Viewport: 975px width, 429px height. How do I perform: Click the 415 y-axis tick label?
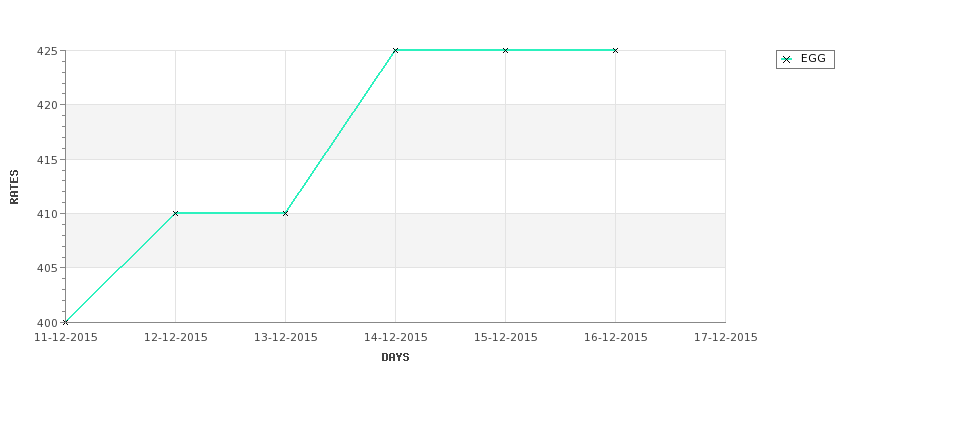click(x=47, y=160)
